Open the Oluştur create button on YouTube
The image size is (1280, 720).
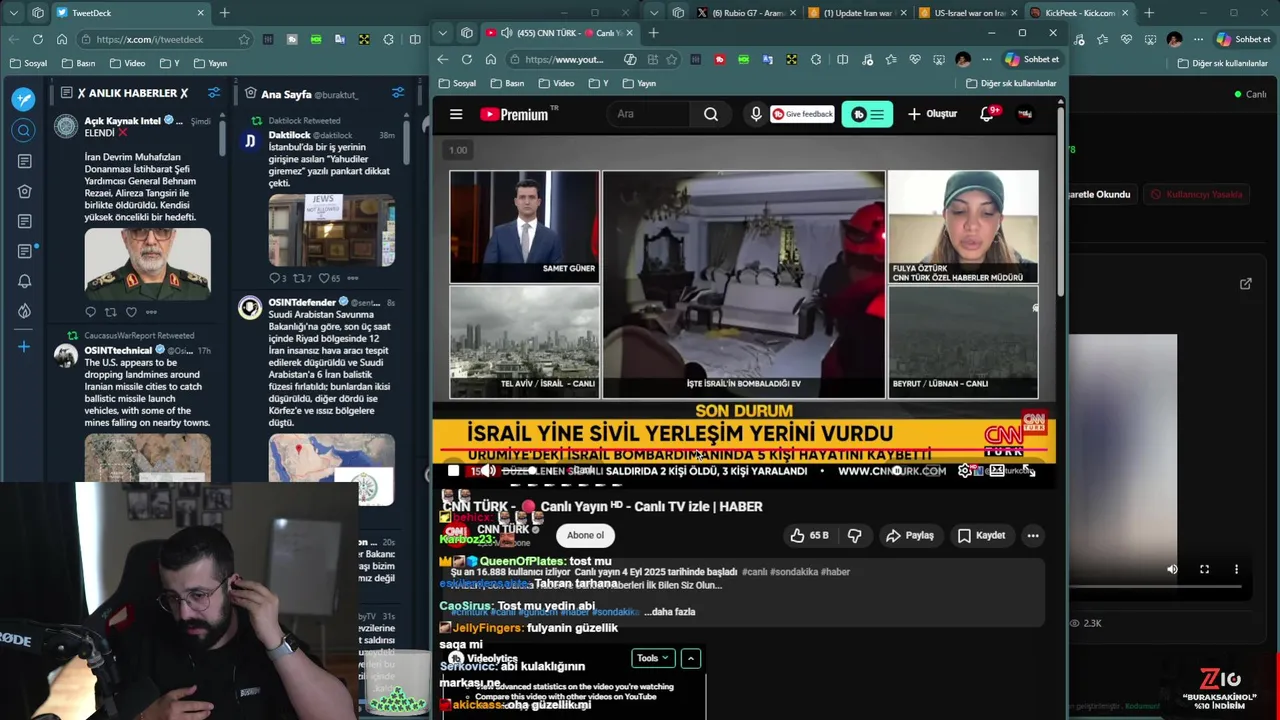[x=932, y=114]
